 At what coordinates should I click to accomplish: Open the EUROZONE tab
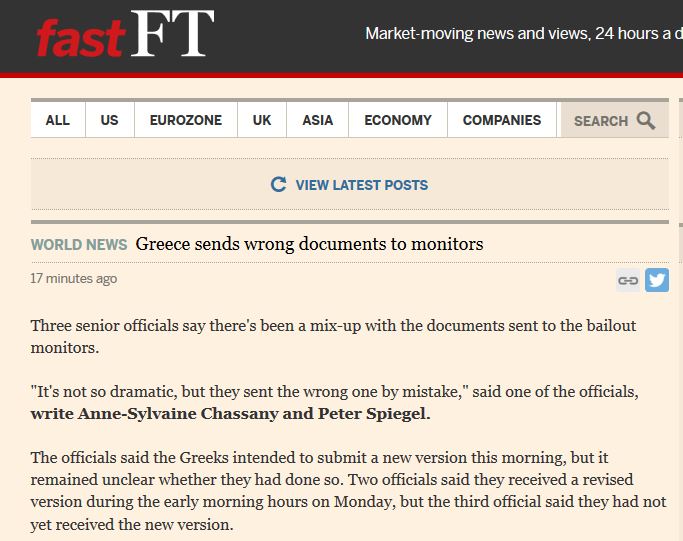coord(185,120)
